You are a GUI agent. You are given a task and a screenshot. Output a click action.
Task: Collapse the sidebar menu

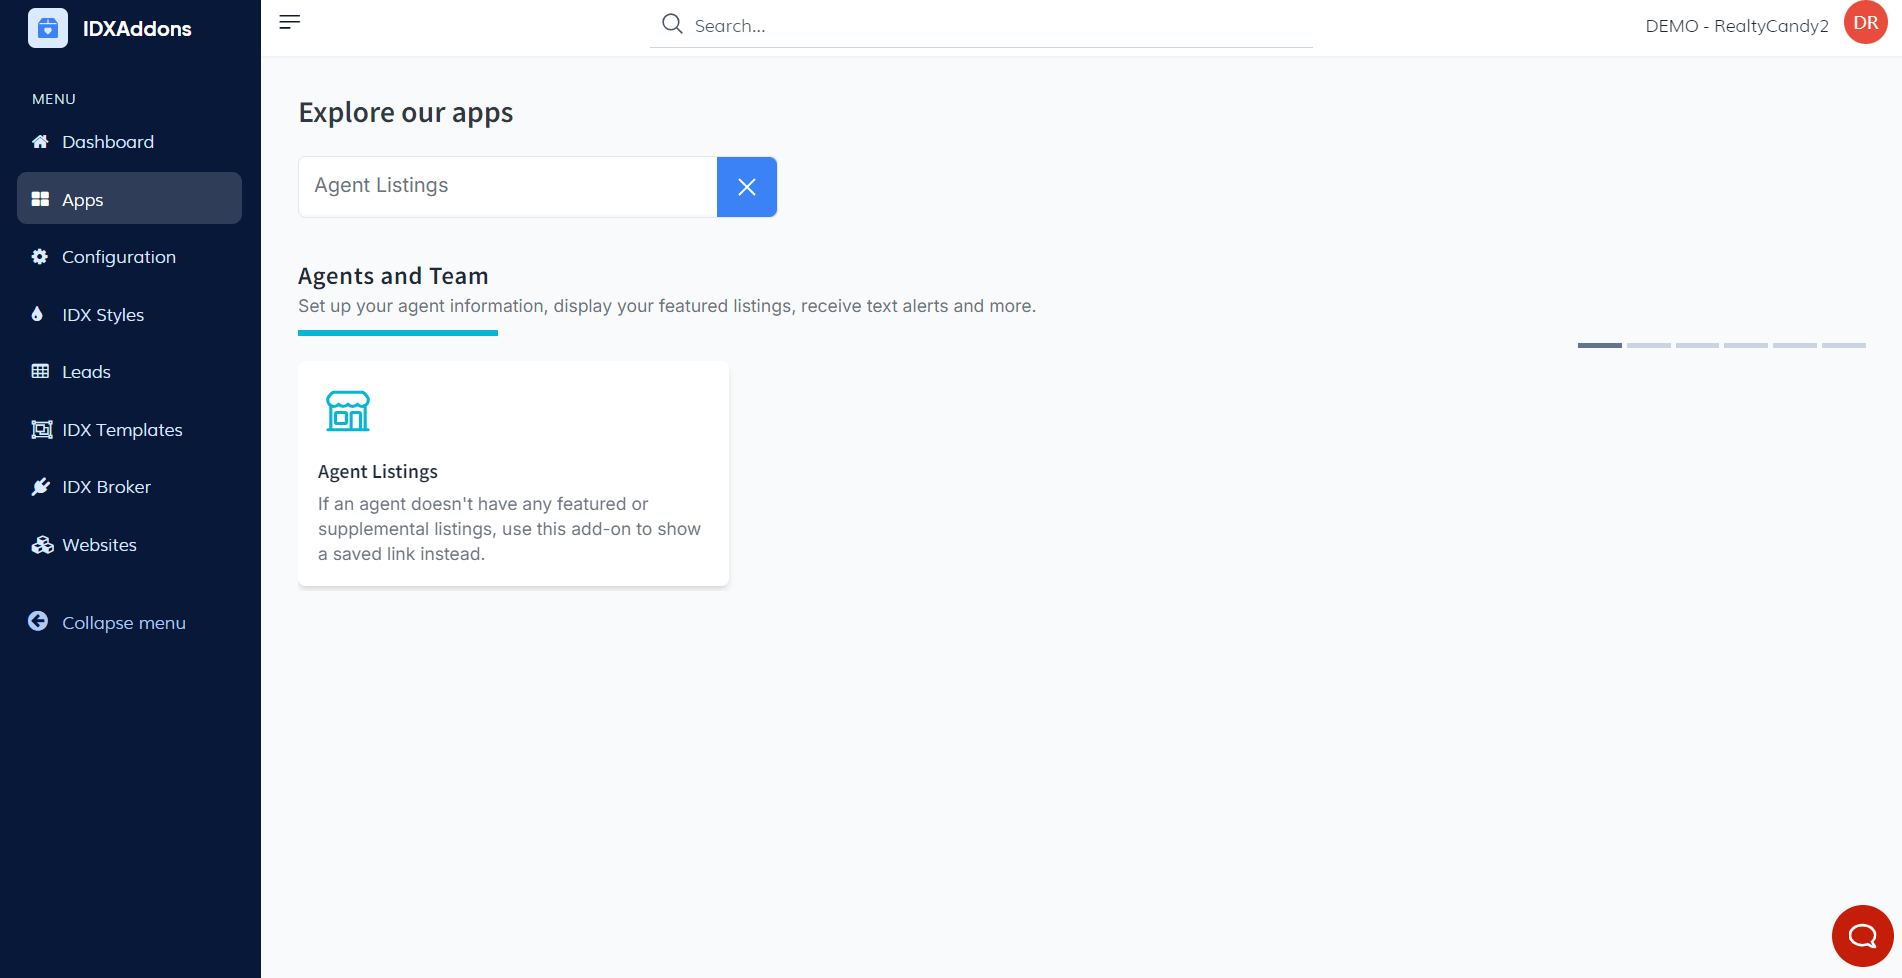click(x=123, y=623)
